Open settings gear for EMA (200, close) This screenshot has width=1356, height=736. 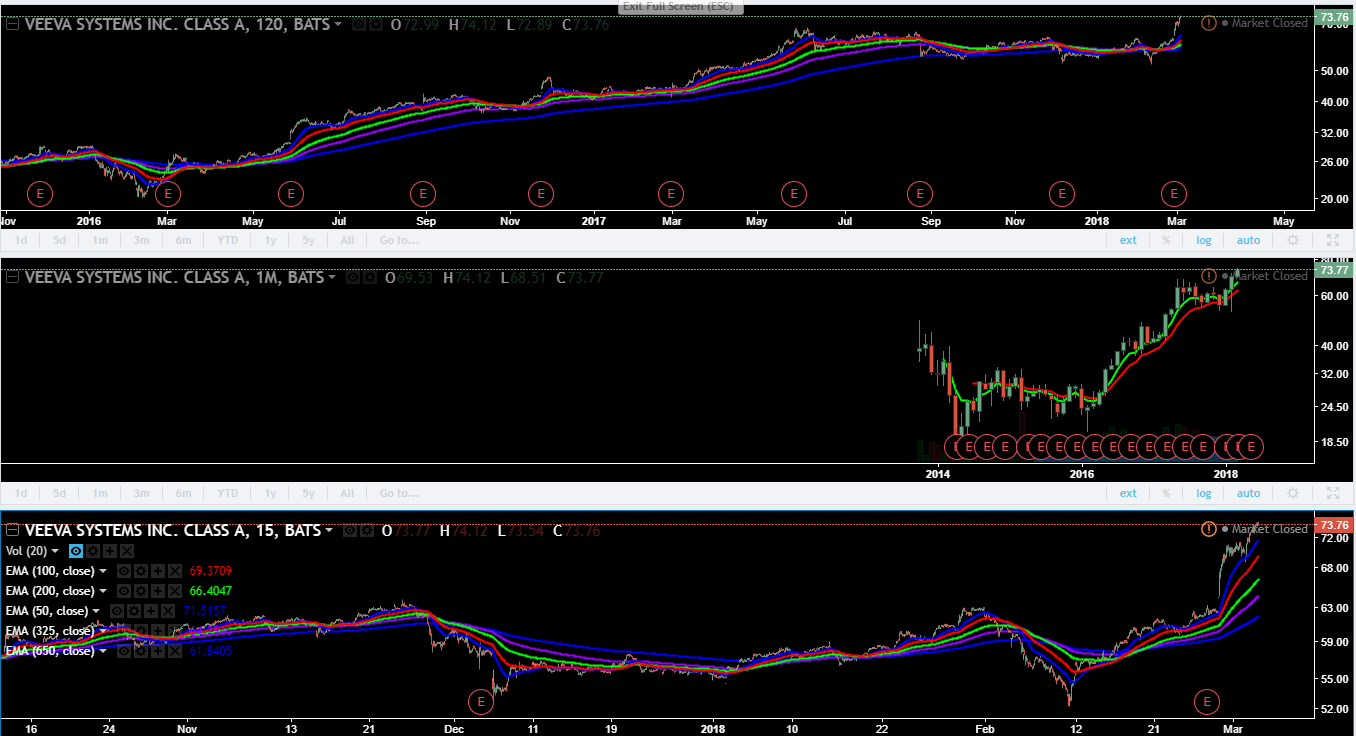pyautogui.click(x=141, y=591)
